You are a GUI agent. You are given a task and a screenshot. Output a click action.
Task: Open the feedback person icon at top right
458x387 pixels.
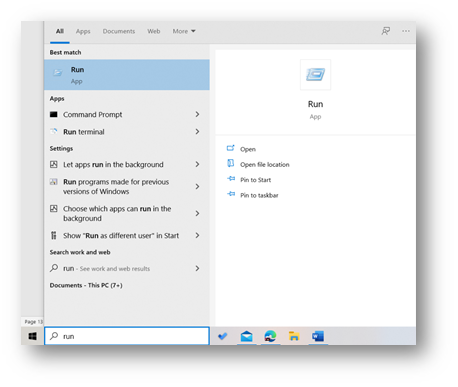coord(386,31)
